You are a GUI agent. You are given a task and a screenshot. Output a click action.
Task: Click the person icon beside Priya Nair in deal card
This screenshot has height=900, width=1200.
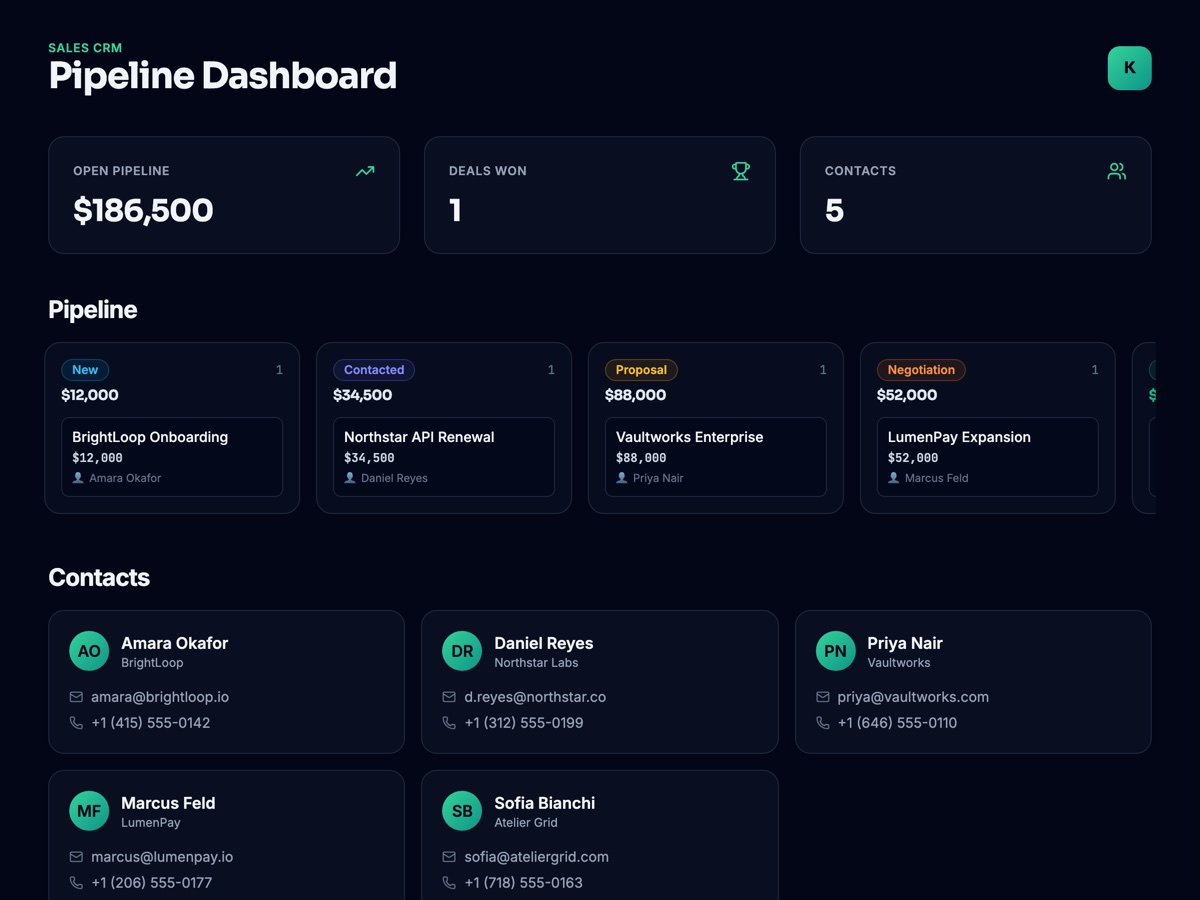point(622,478)
